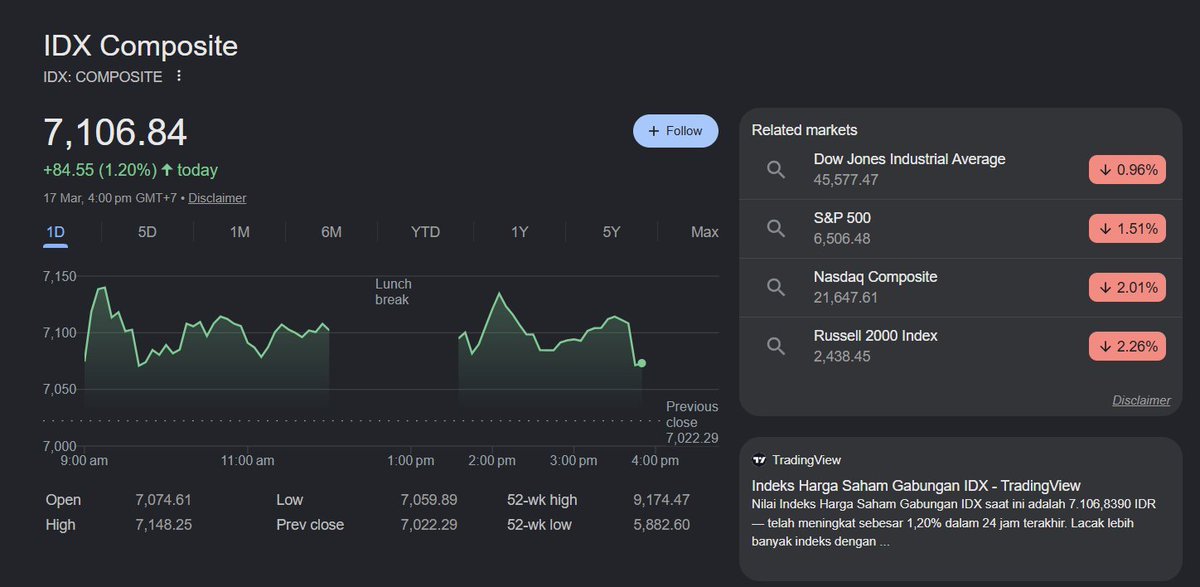Screen dimensions: 1200x587
Task: Click the 2:00 pm peak on the chart line
Action: point(499,294)
